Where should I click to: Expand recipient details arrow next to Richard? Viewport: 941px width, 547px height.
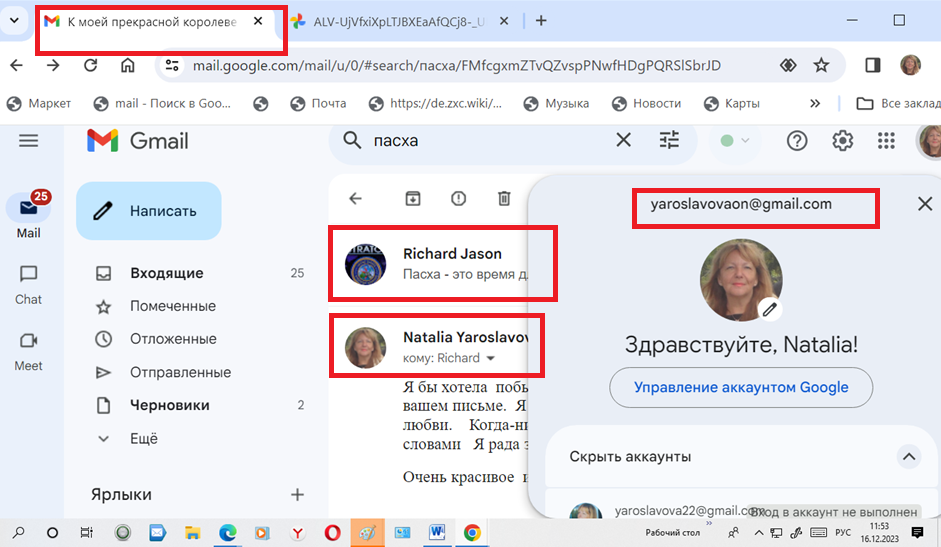(x=491, y=358)
